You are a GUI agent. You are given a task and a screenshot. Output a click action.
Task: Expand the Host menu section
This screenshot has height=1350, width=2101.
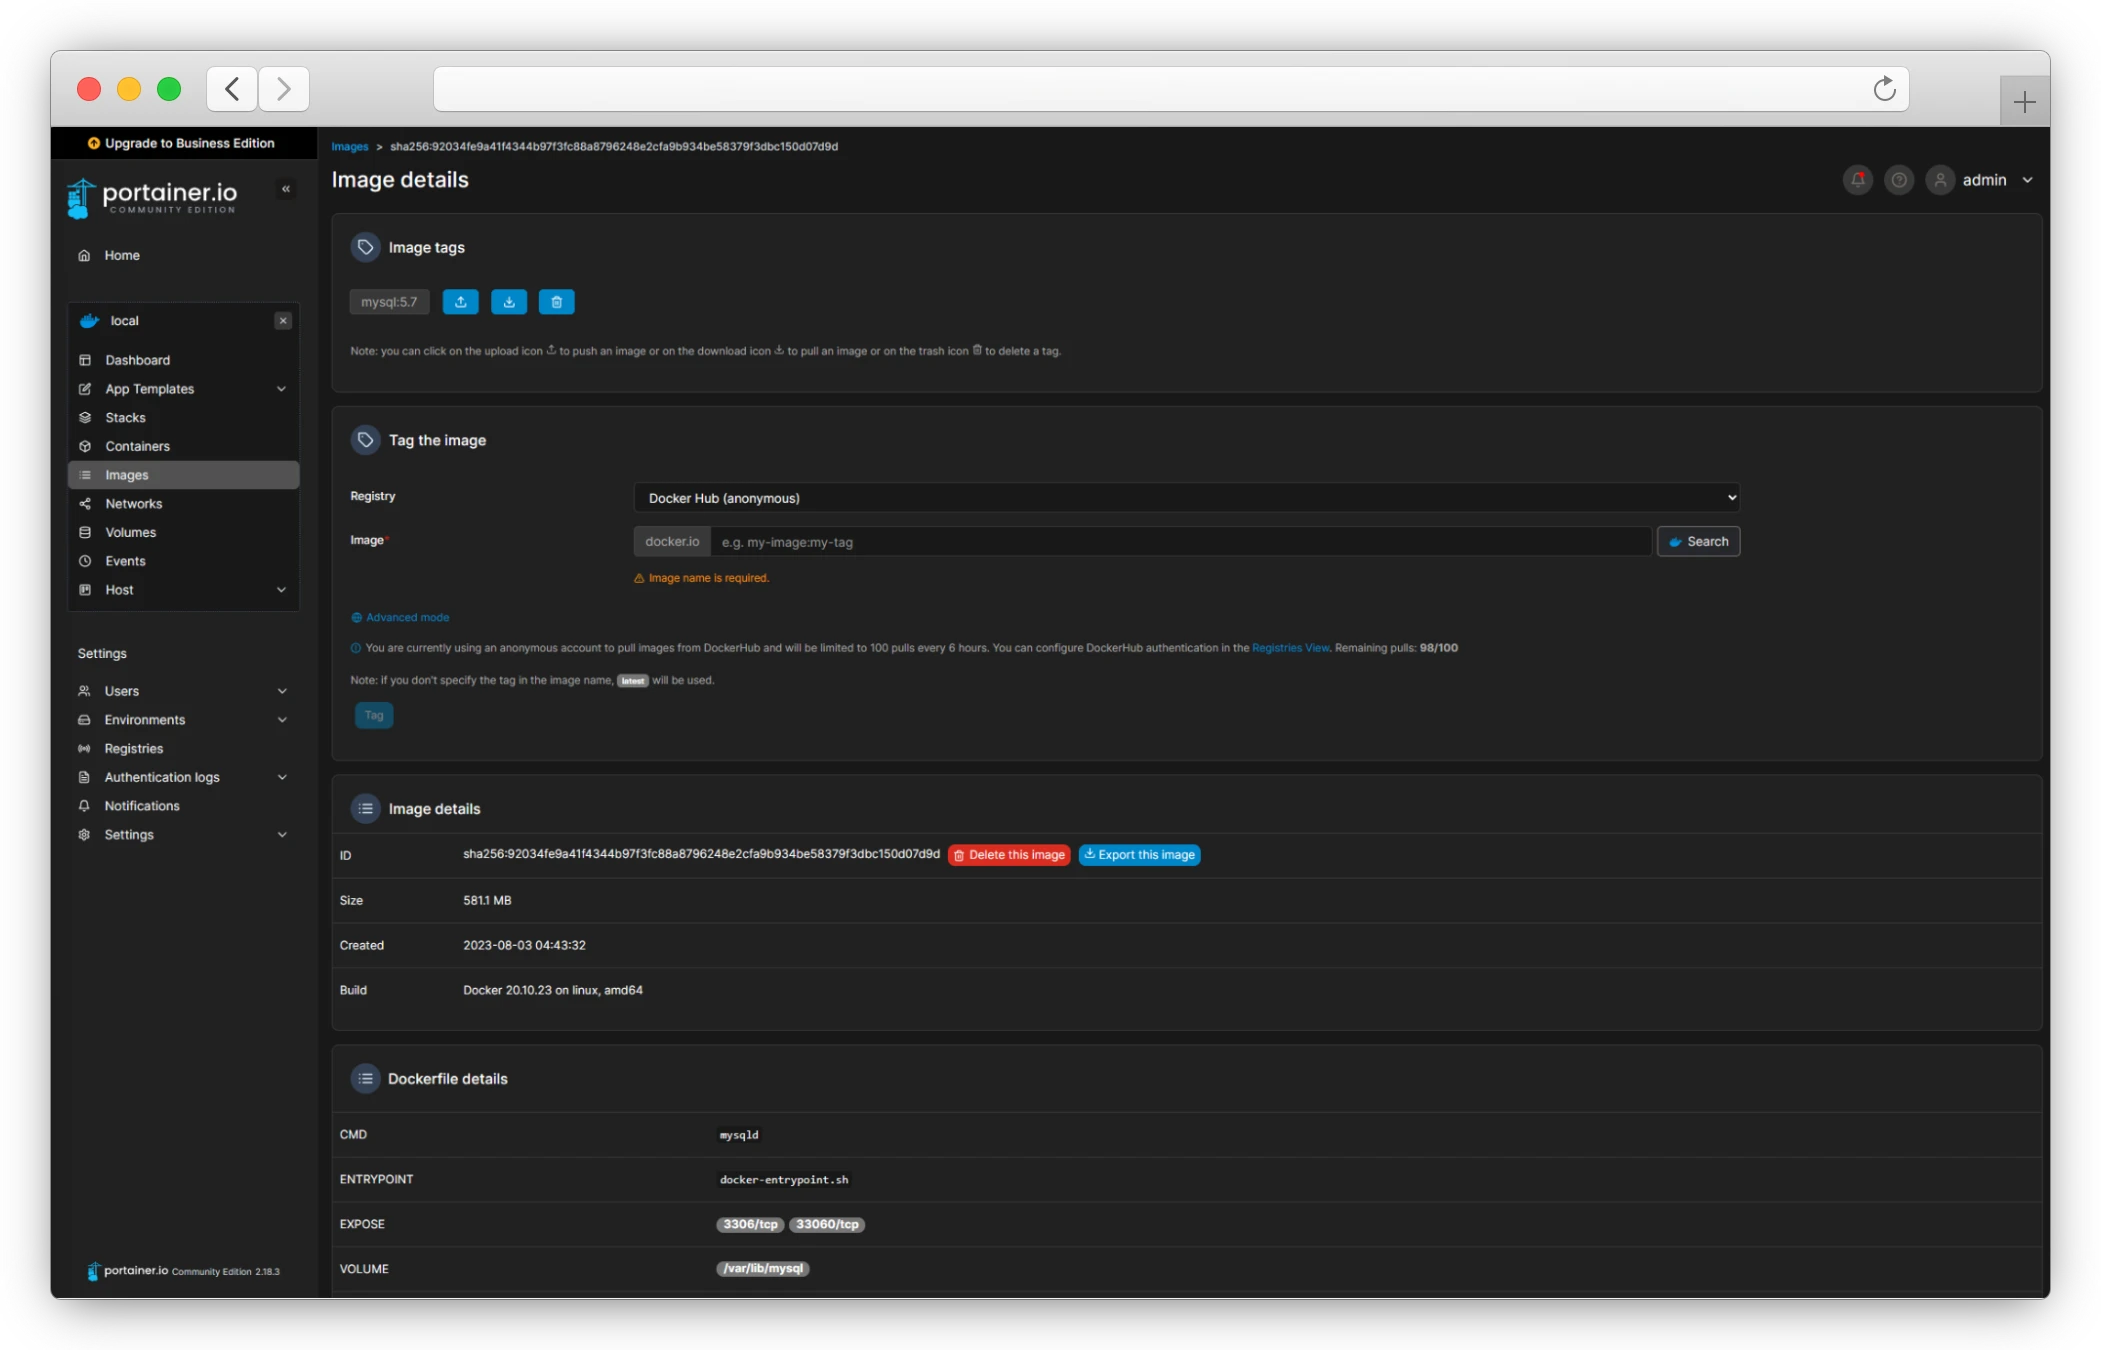(x=281, y=590)
